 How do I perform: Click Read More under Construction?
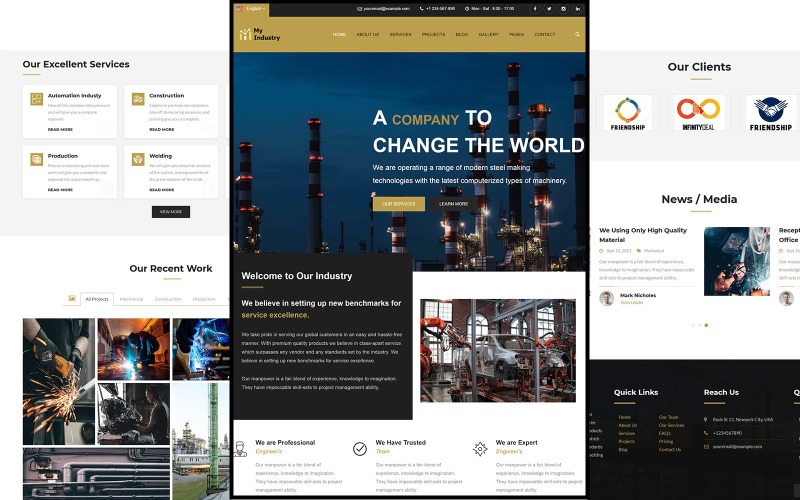click(x=162, y=130)
